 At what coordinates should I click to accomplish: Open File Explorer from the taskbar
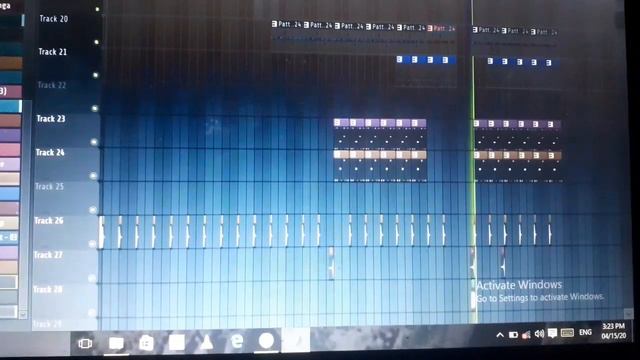click(x=116, y=343)
